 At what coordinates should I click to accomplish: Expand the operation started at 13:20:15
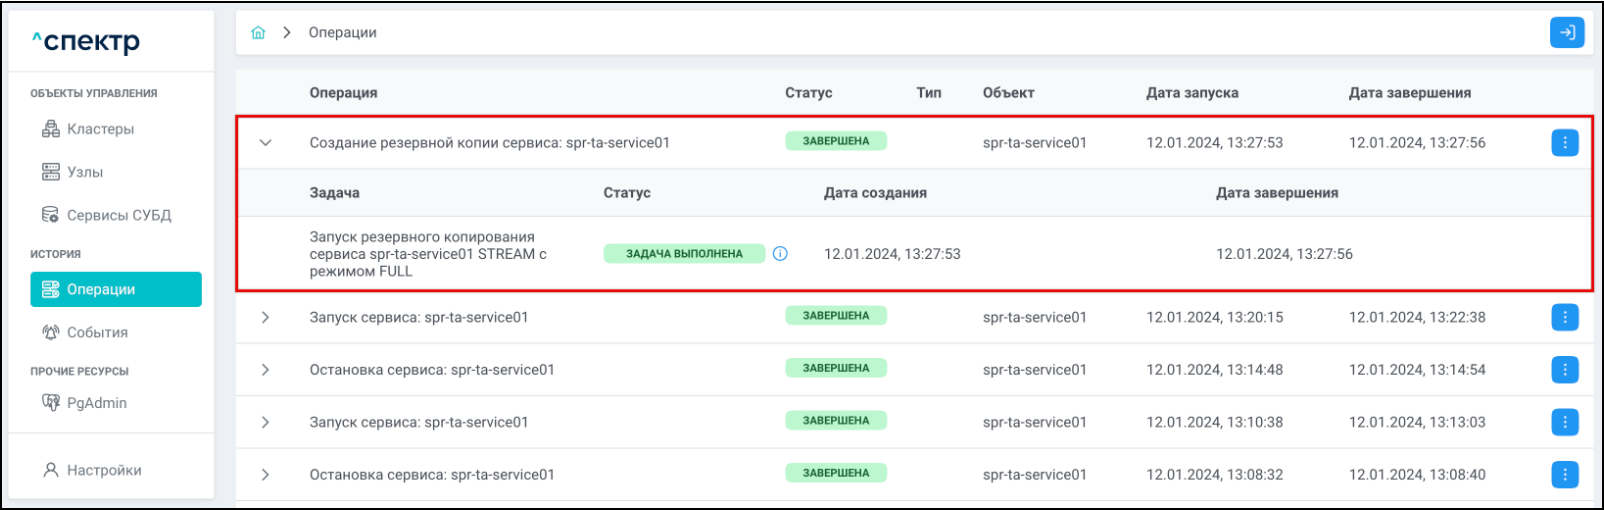(x=265, y=318)
